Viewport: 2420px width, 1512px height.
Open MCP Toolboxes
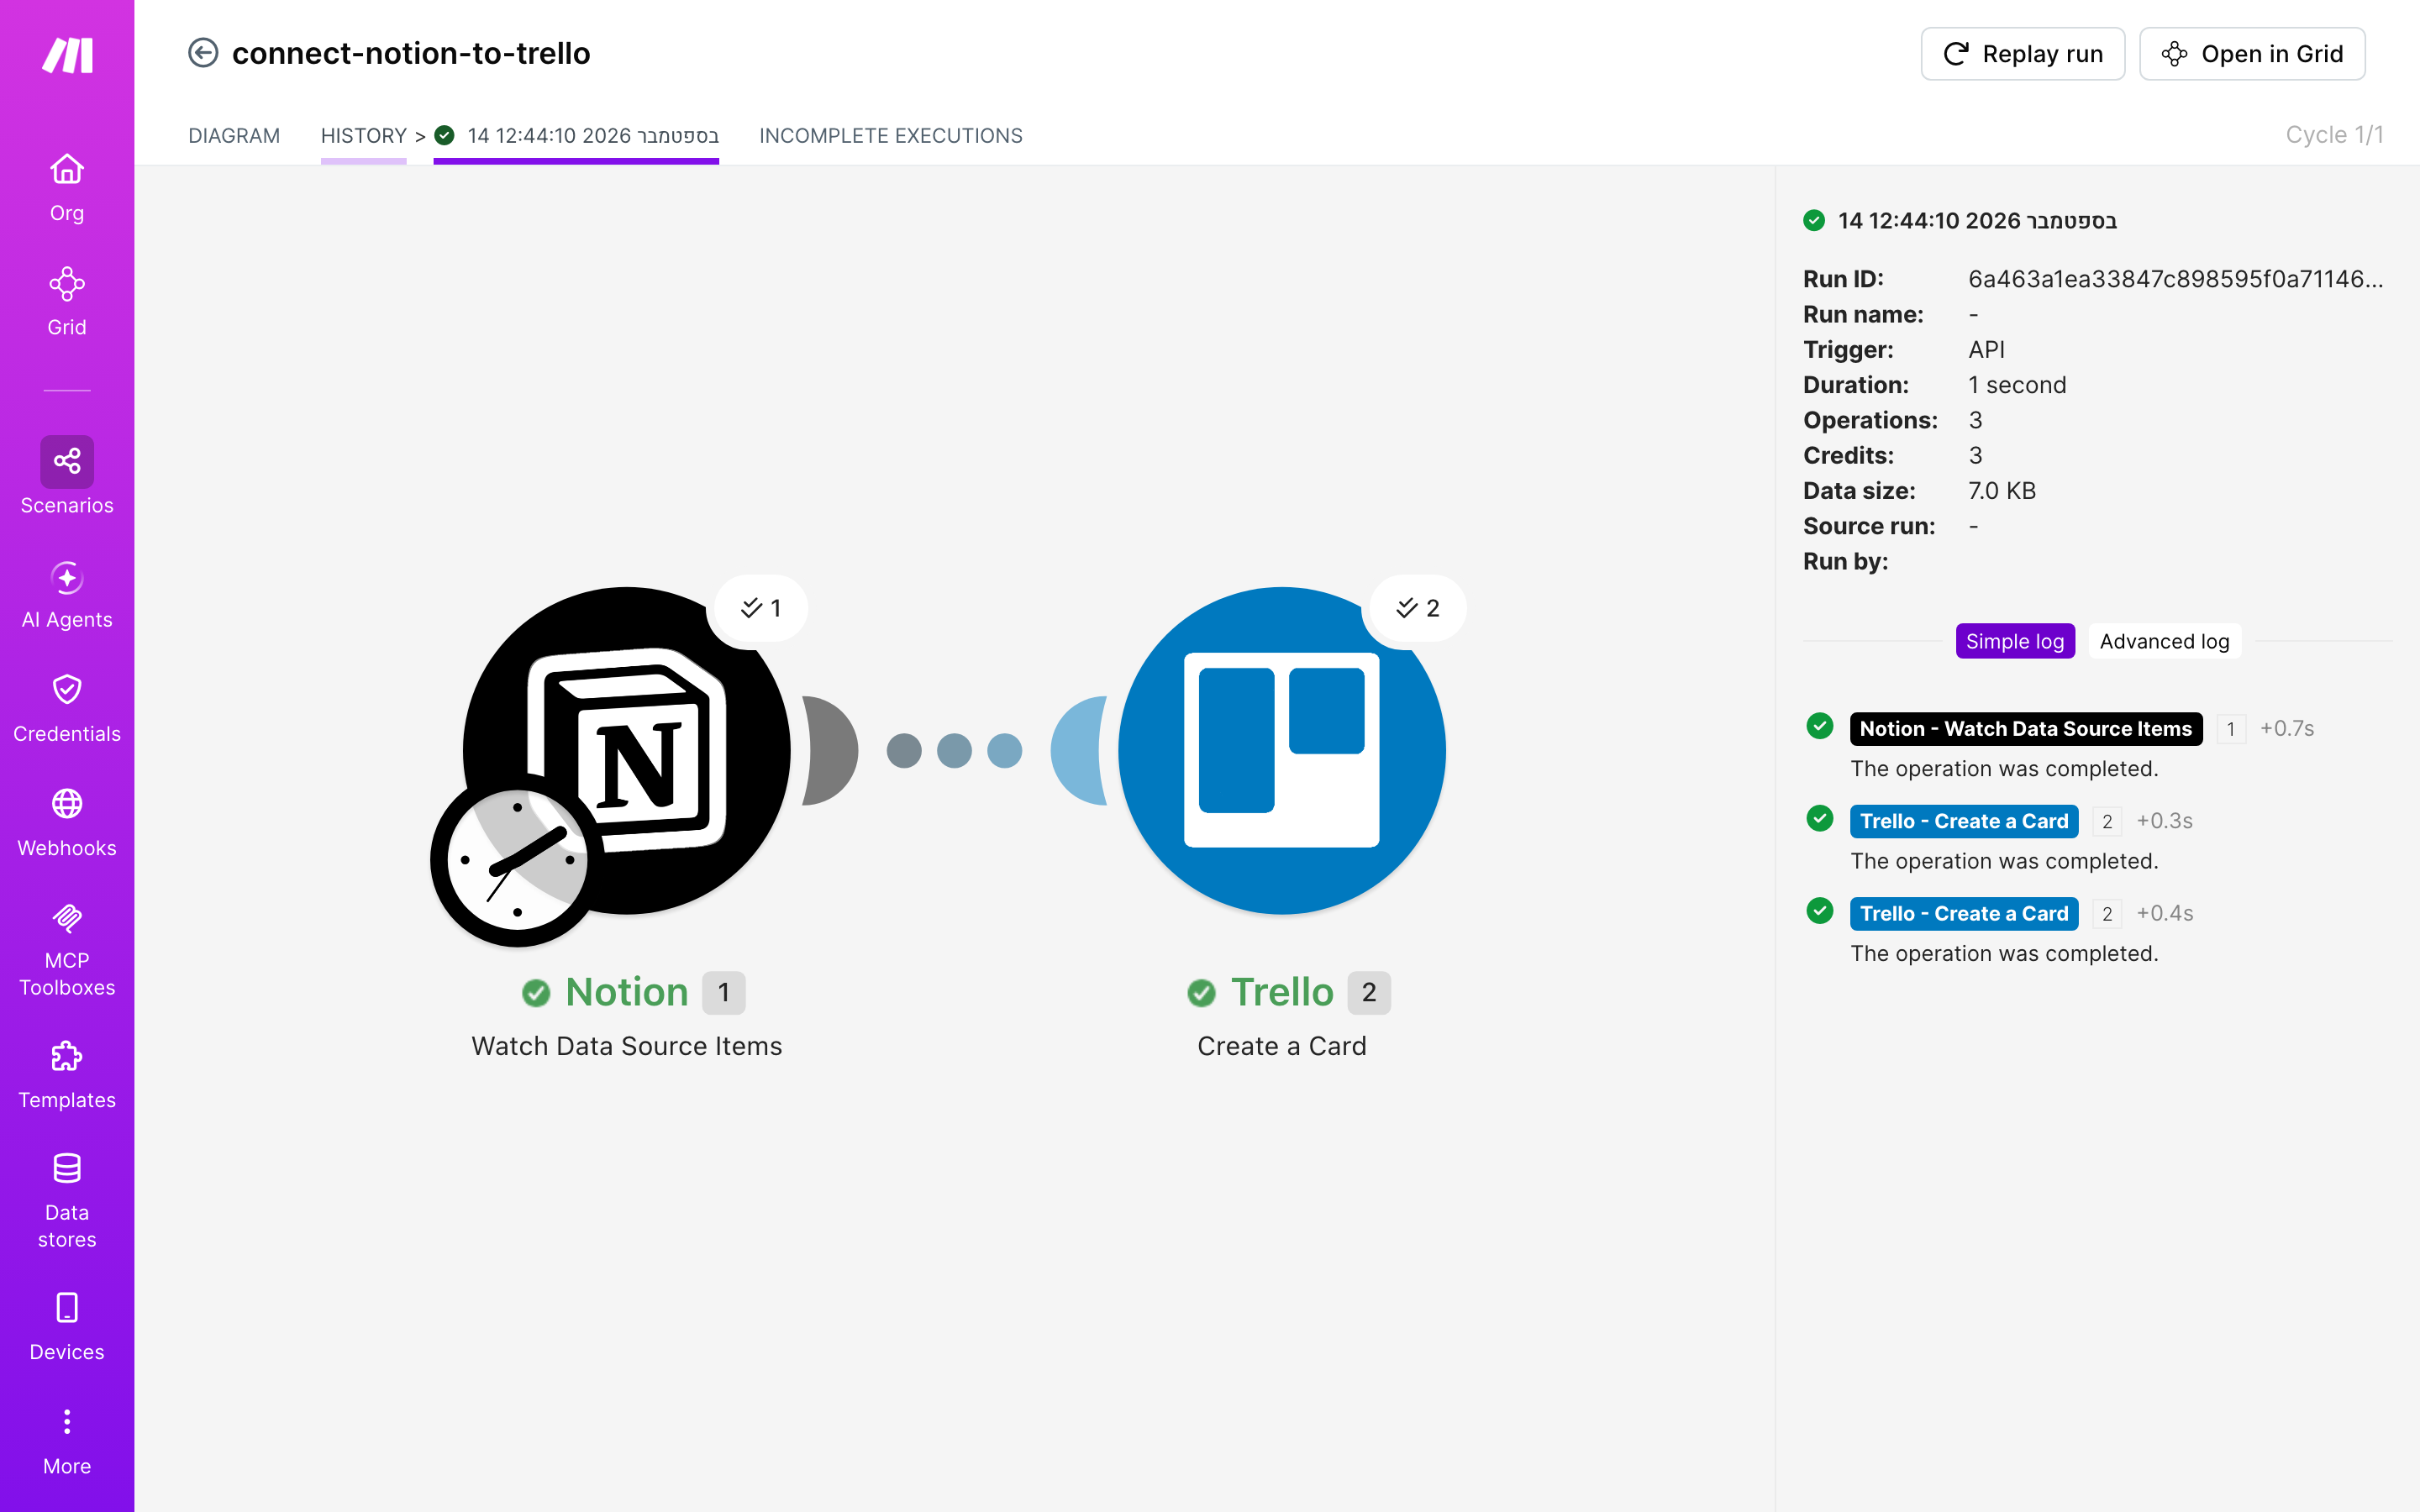pyautogui.click(x=67, y=949)
